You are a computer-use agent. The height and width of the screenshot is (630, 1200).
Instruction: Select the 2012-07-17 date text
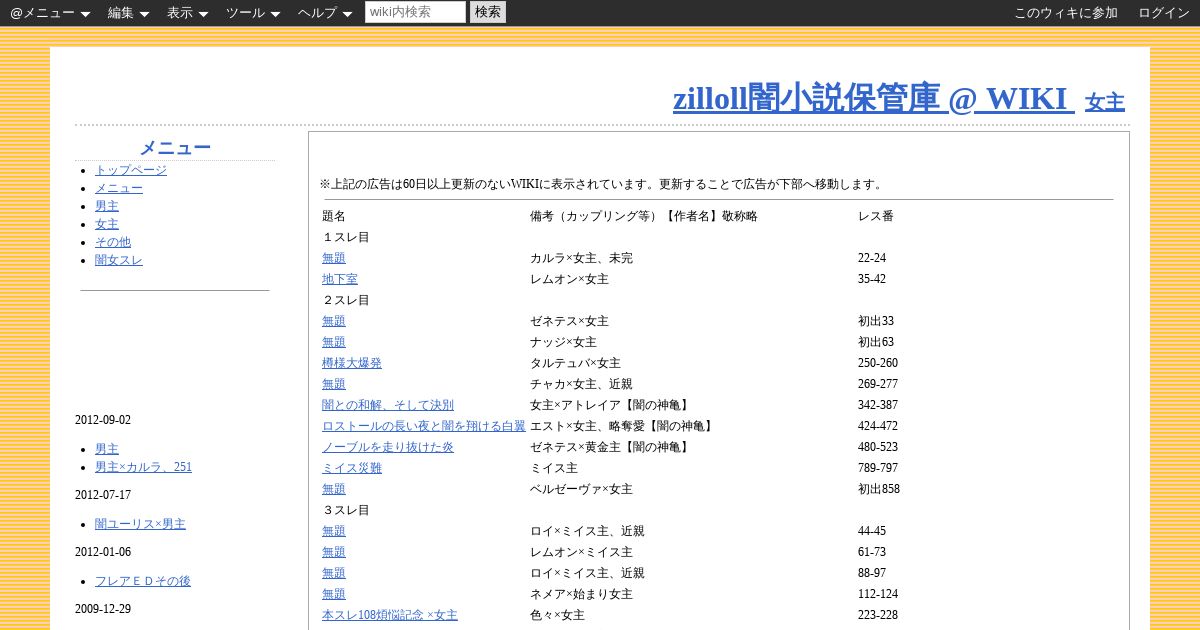103,495
